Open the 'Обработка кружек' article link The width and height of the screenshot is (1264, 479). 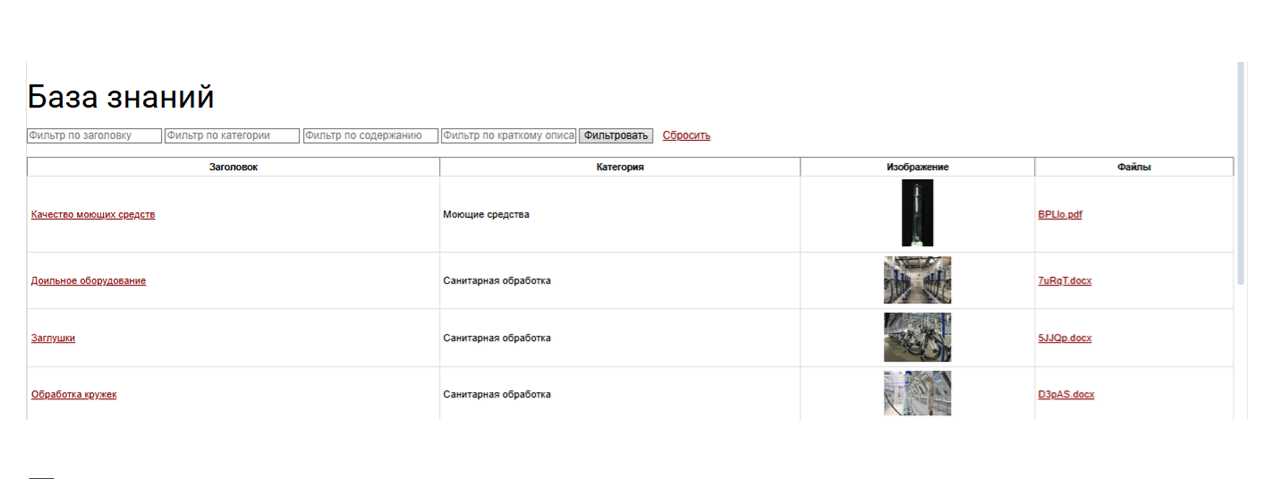click(x=74, y=394)
